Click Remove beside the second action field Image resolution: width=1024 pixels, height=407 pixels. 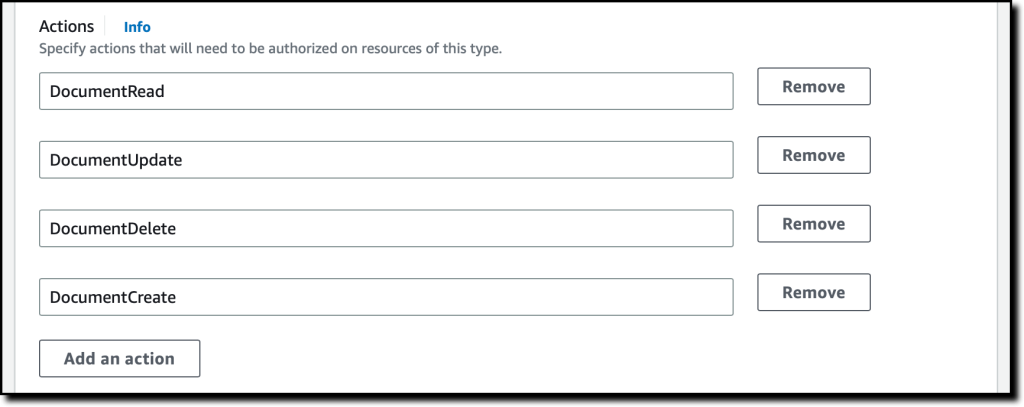(813, 155)
